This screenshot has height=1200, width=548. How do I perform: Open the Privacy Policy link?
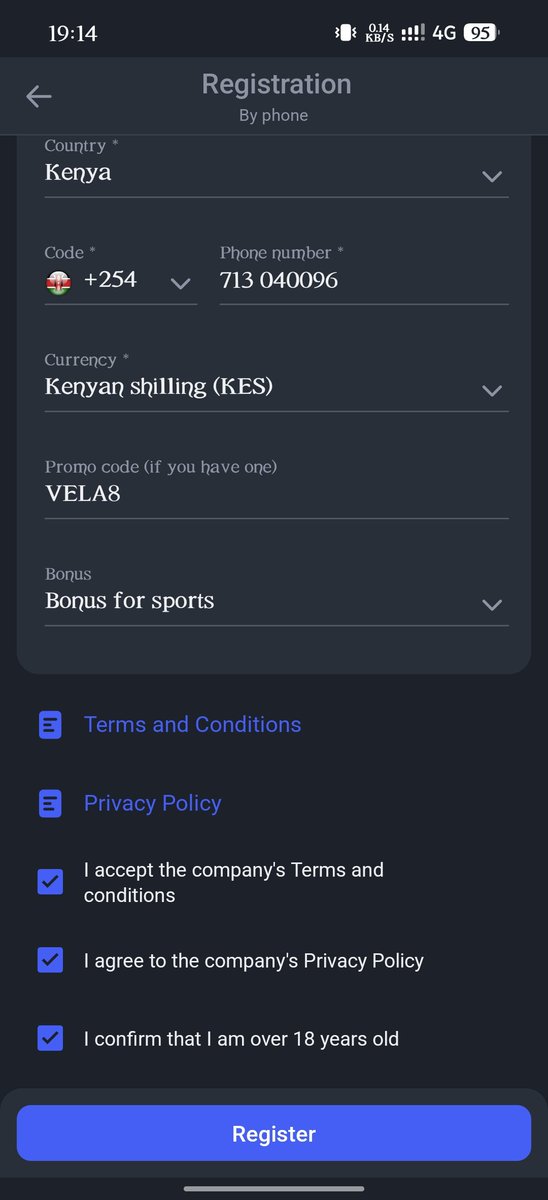click(x=152, y=803)
